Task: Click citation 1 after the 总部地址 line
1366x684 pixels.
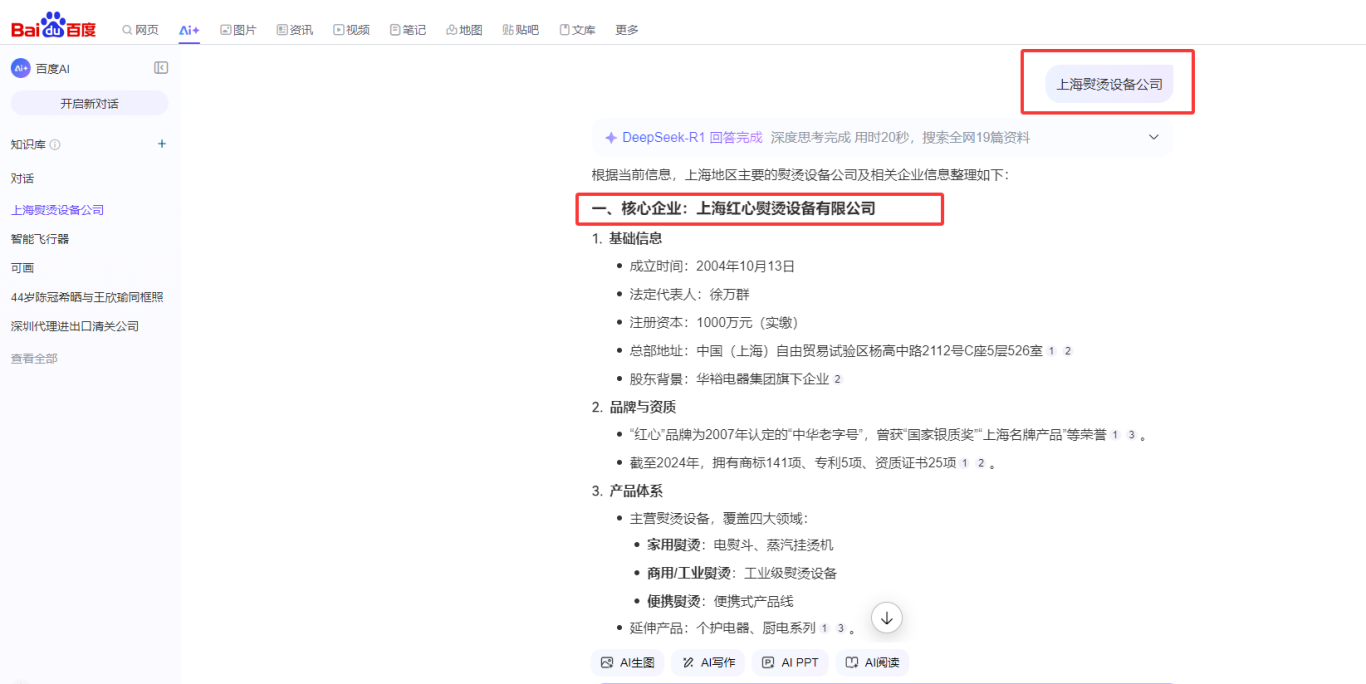Action: click(1050, 351)
